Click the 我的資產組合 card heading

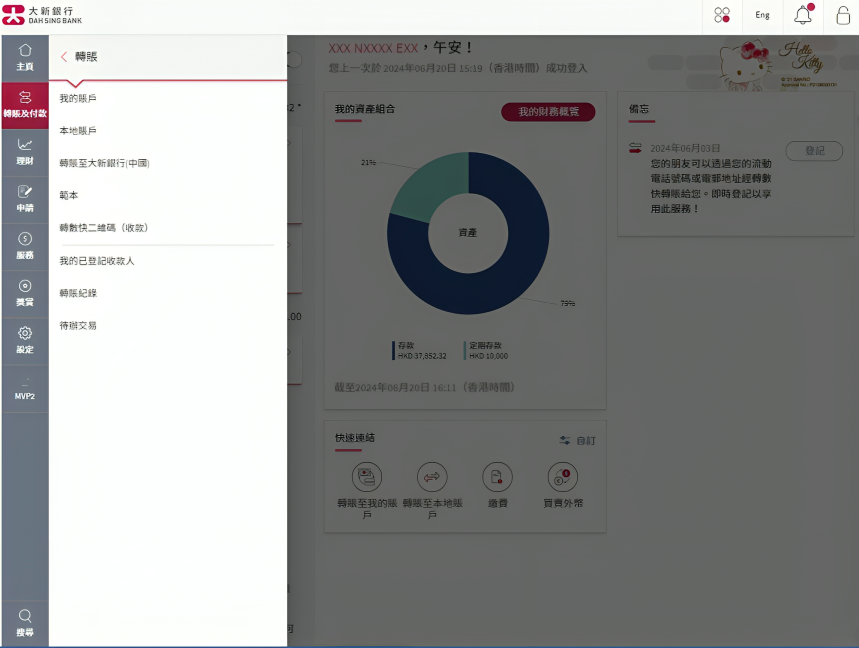(365, 109)
